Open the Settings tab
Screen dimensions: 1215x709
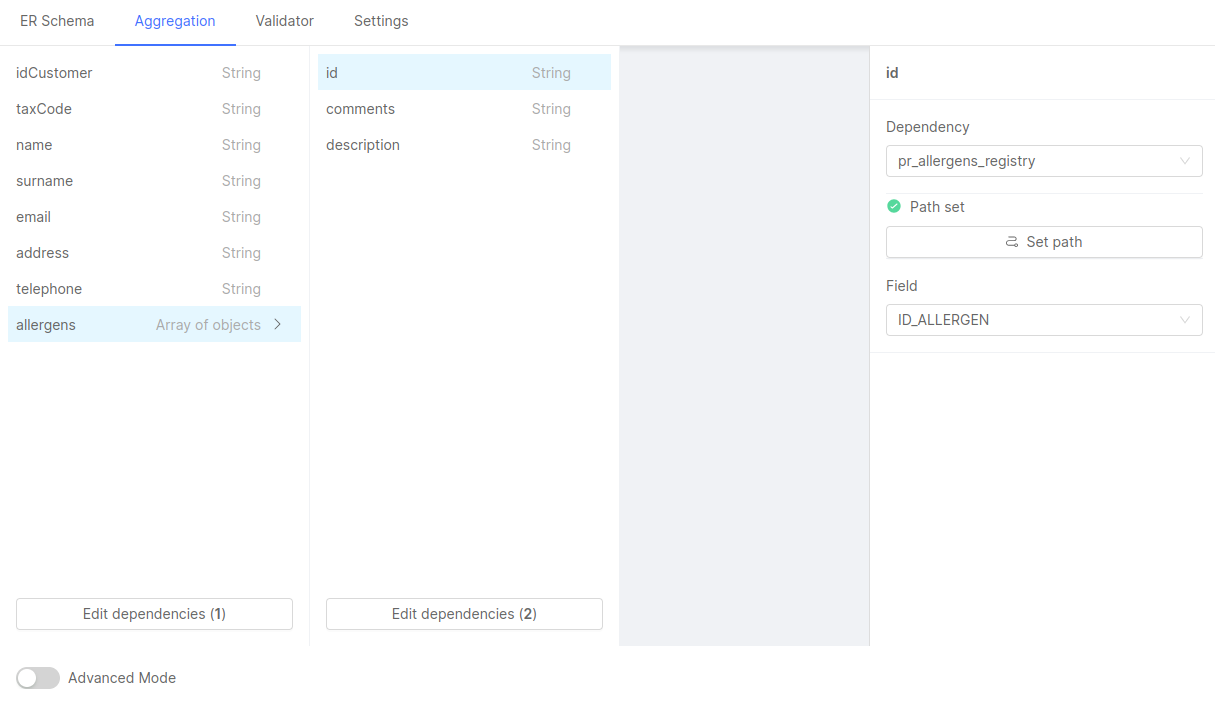(381, 21)
